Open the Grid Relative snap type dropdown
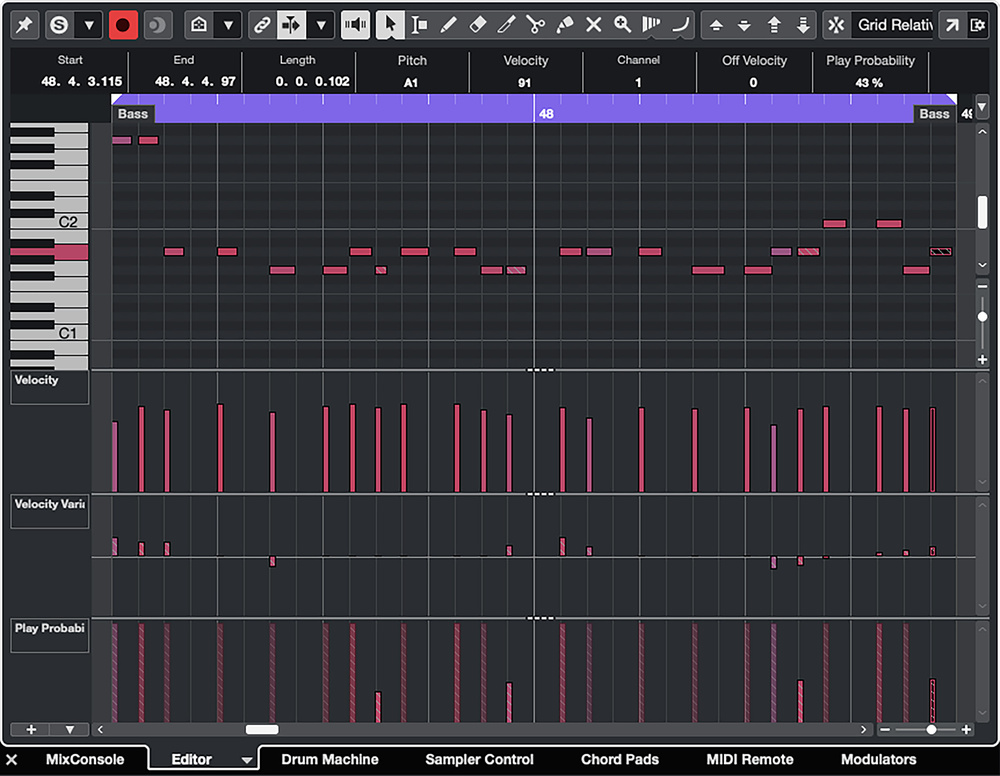This screenshot has width=1000, height=776. click(893, 24)
